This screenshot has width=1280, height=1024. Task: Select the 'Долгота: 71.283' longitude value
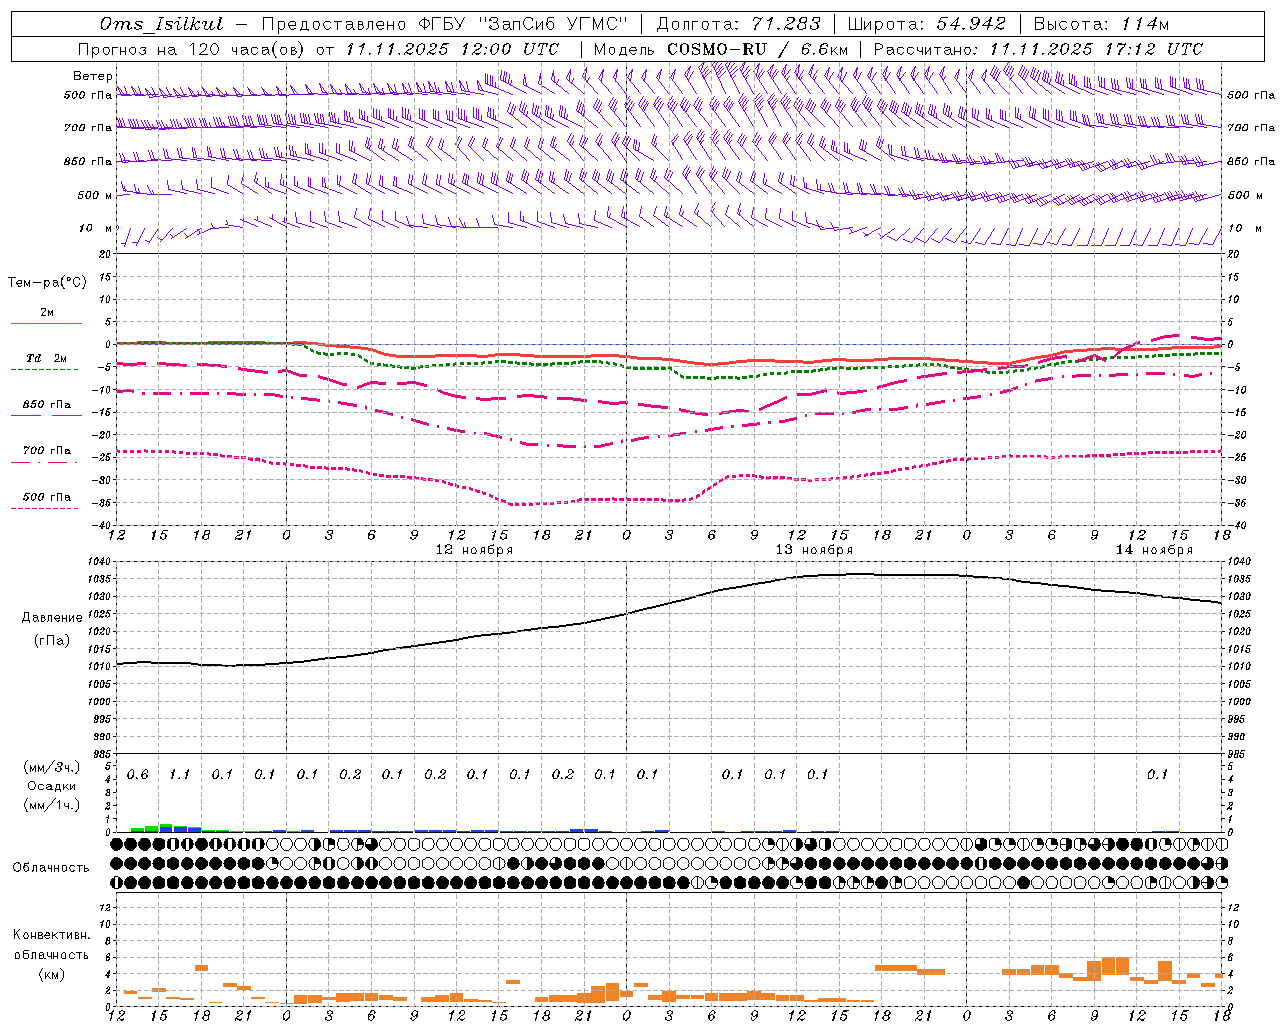tap(739, 24)
